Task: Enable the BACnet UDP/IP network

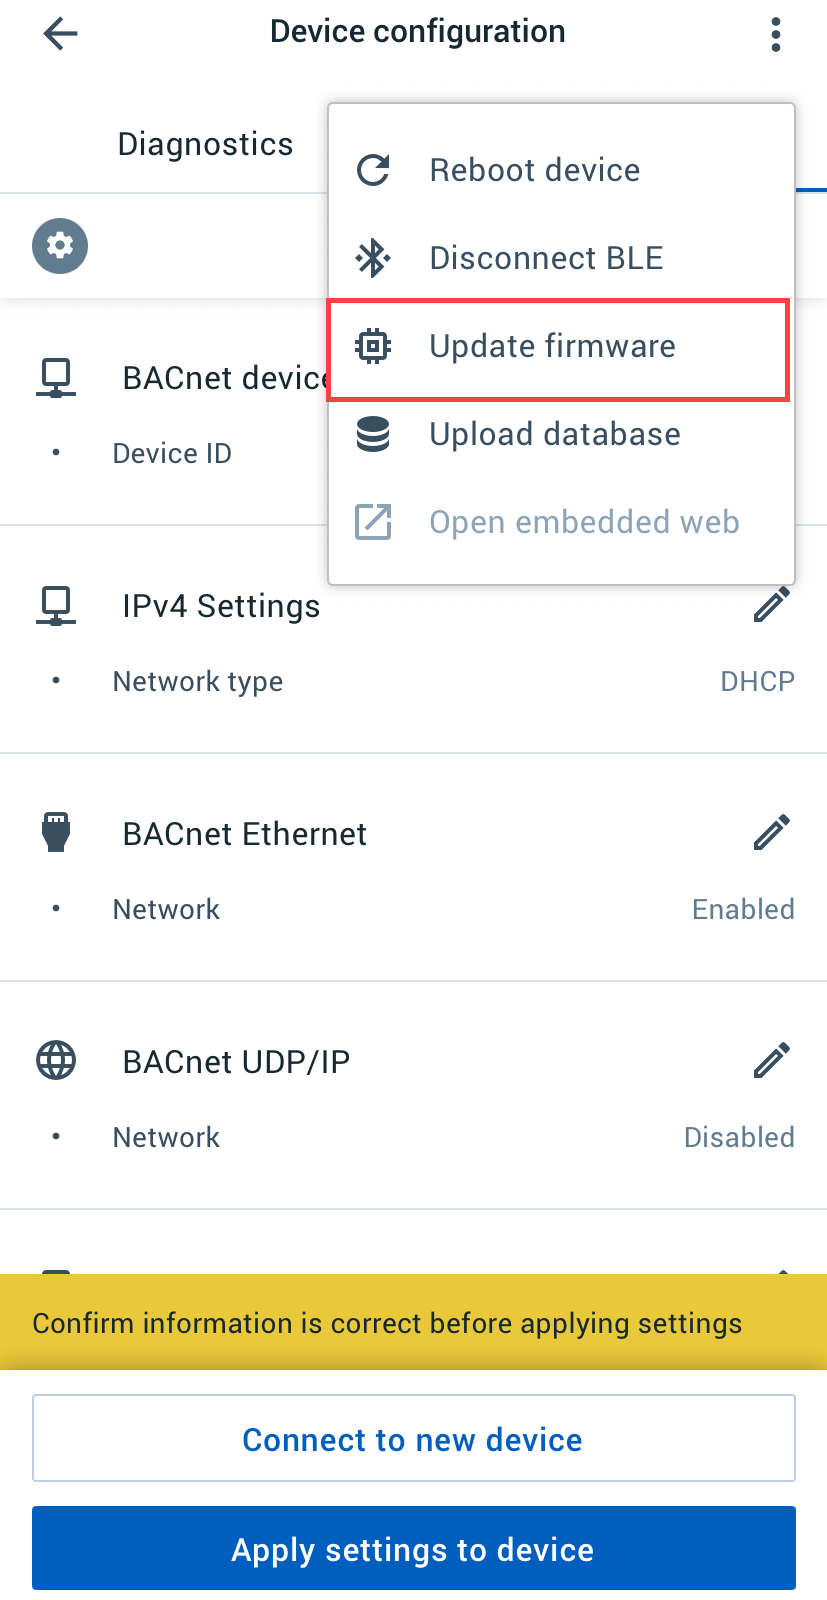Action: coord(739,1137)
